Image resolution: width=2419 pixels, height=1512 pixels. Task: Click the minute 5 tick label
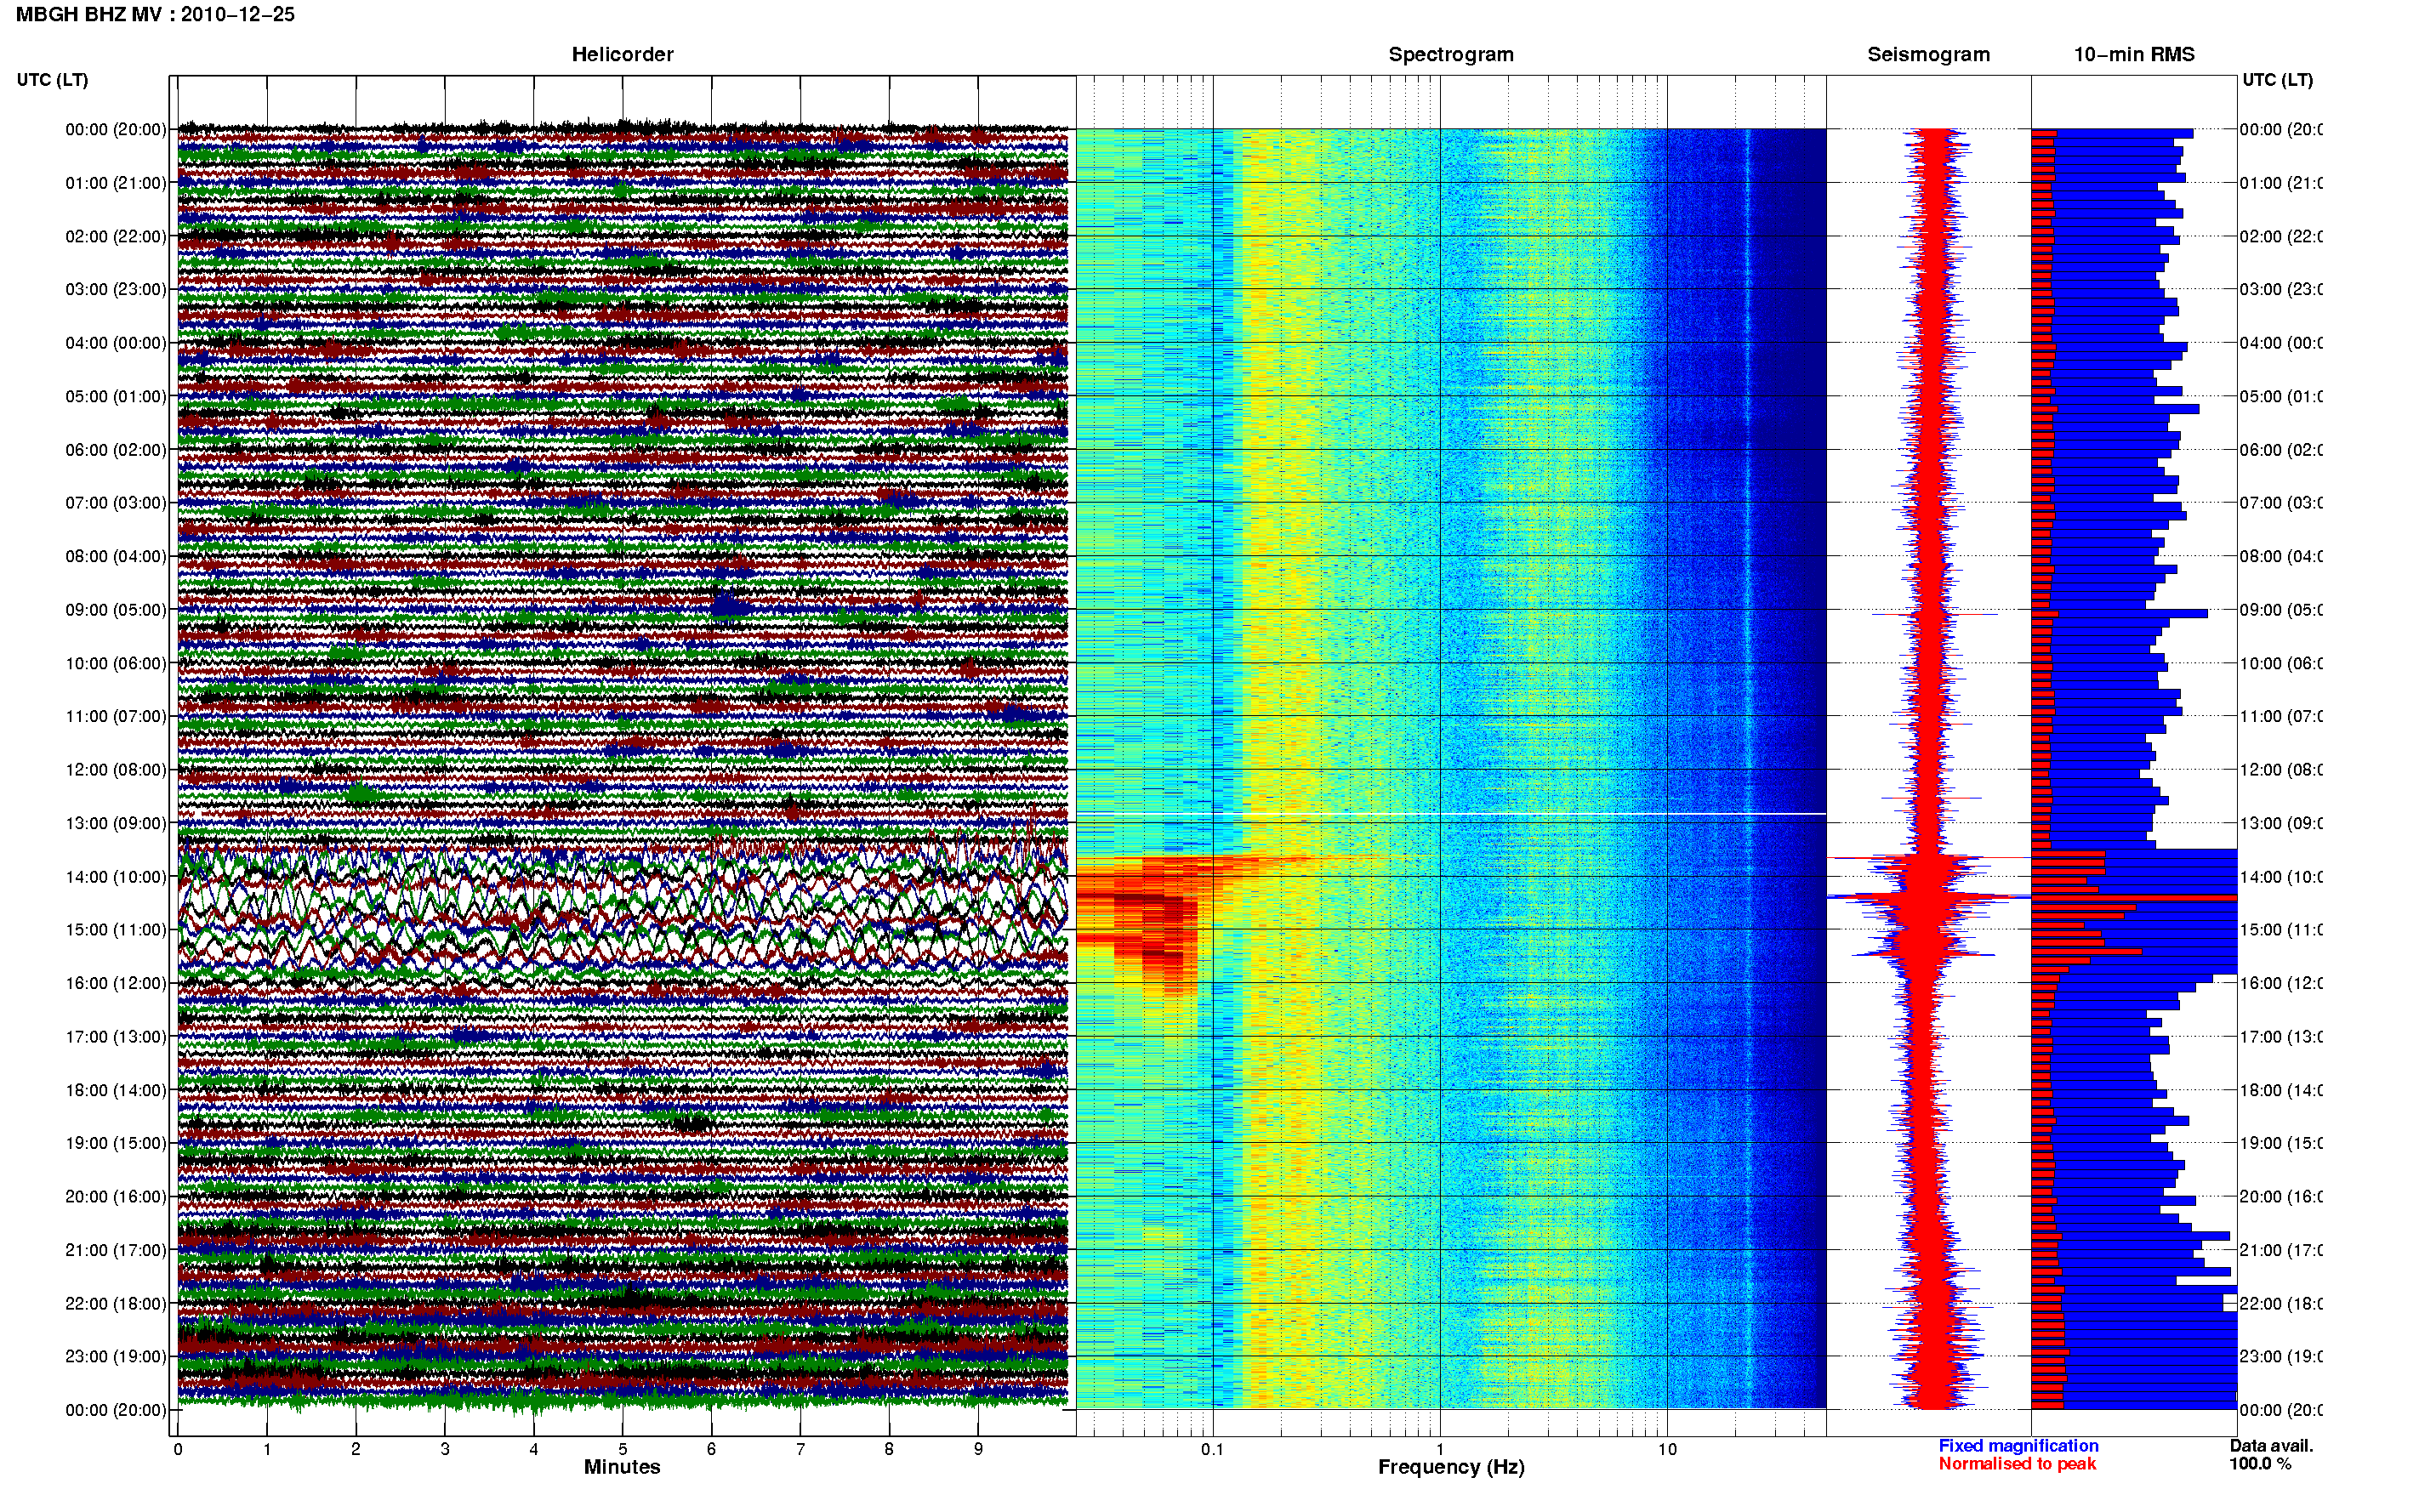[x=622, y=1449]
